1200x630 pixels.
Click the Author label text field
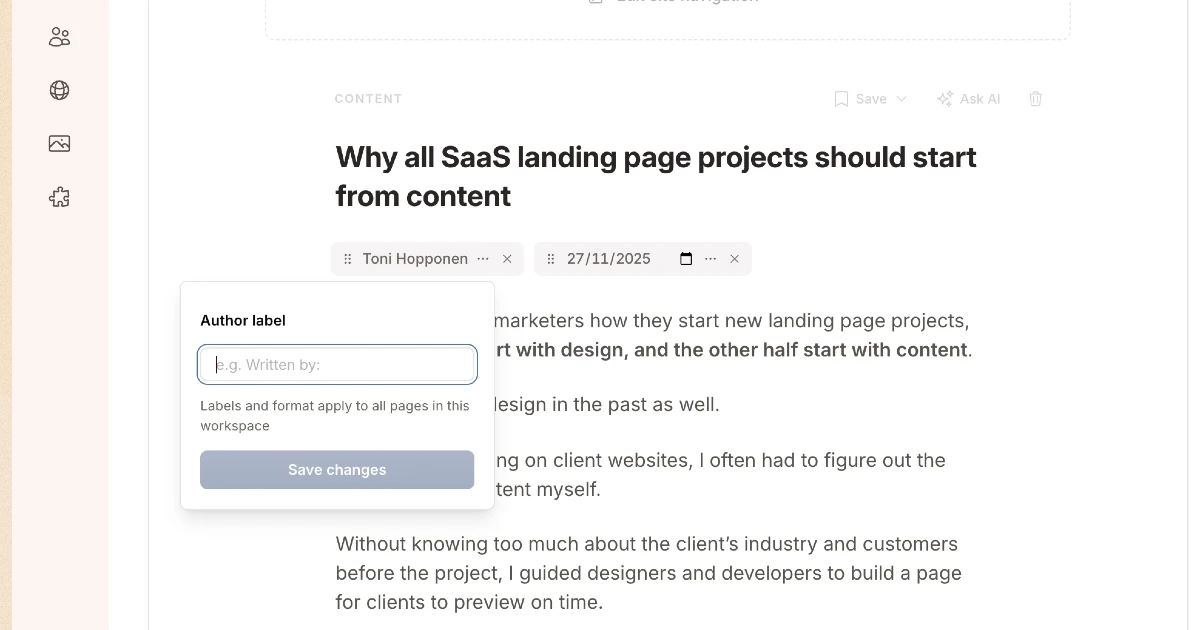tap(337, 365)
